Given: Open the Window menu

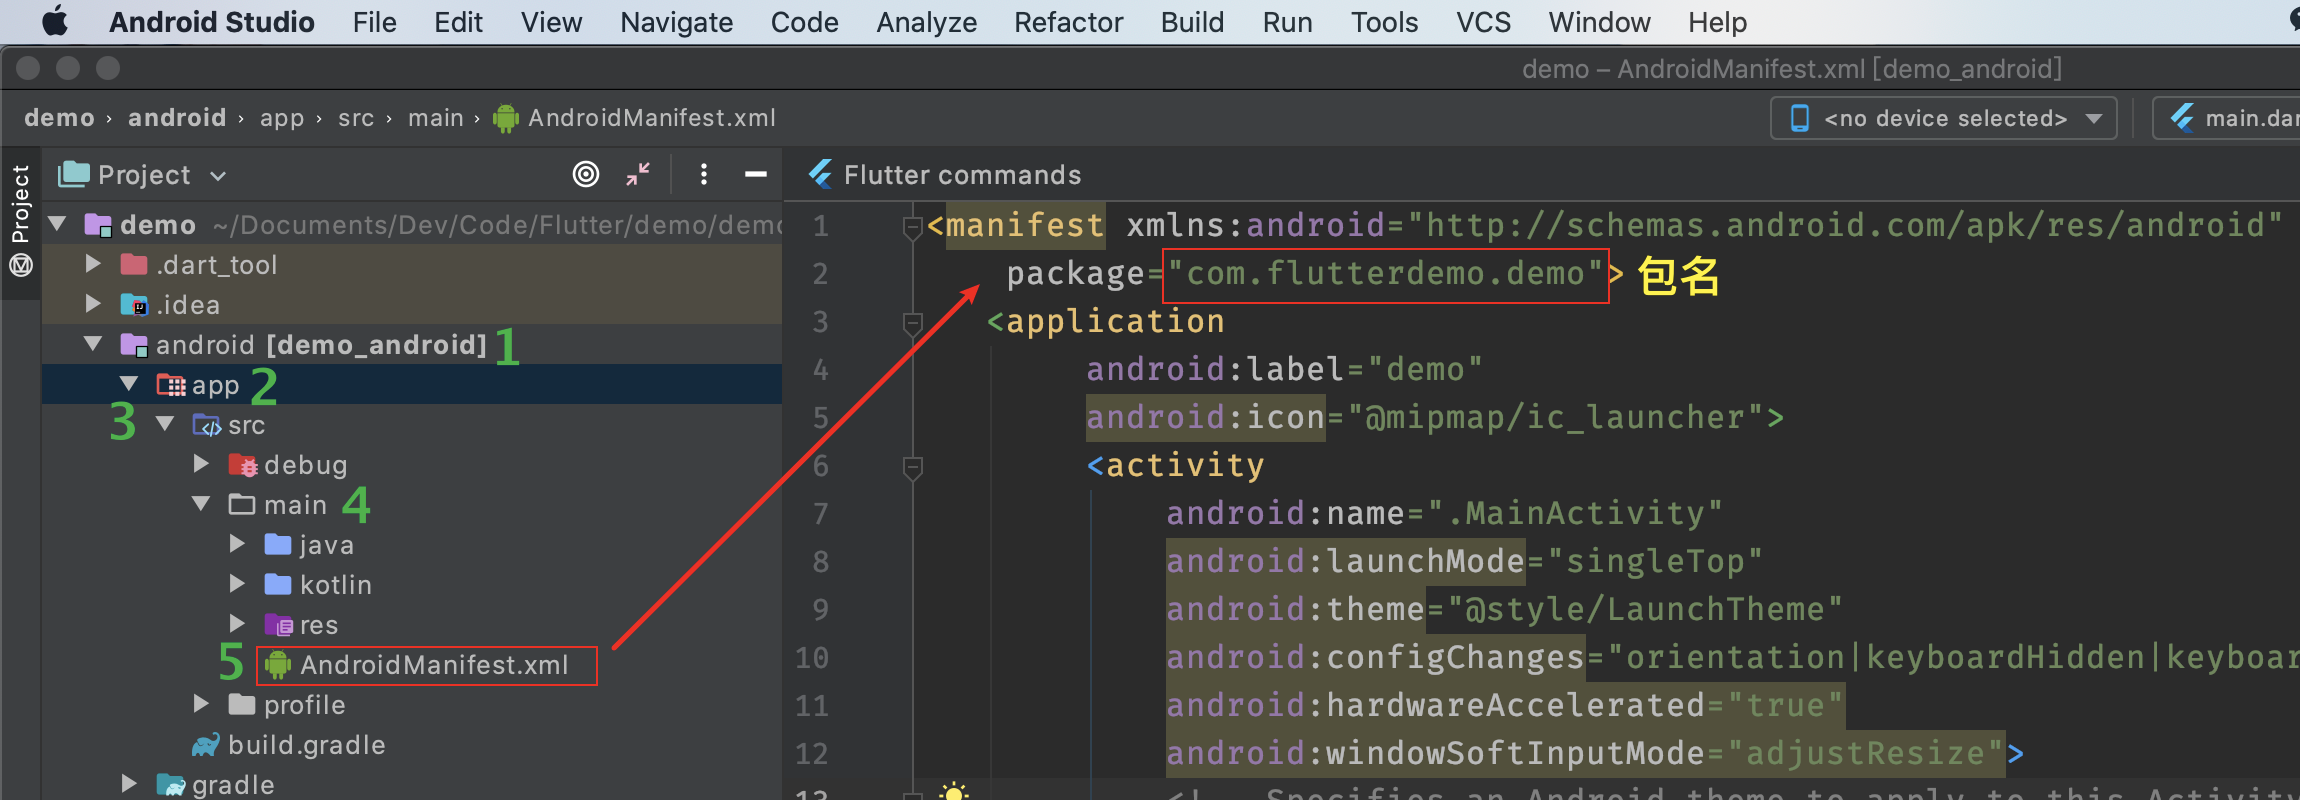Looking at the screenshot, I should [x=1599, y=22].
